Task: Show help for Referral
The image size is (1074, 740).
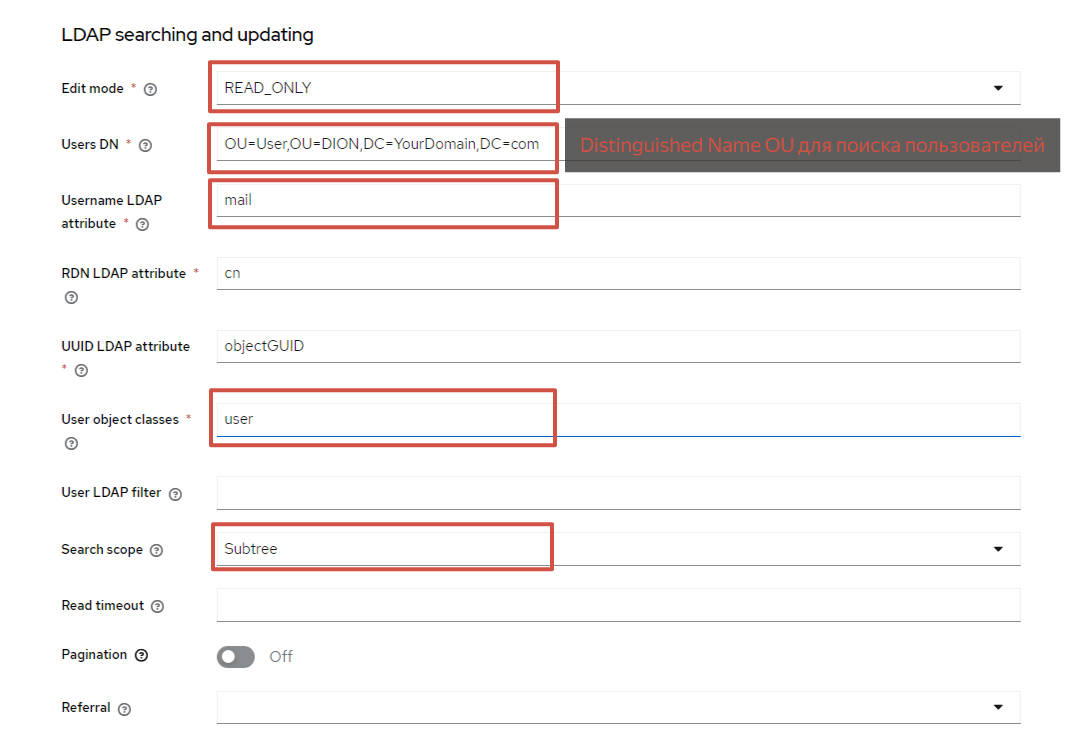Action: 124,709
